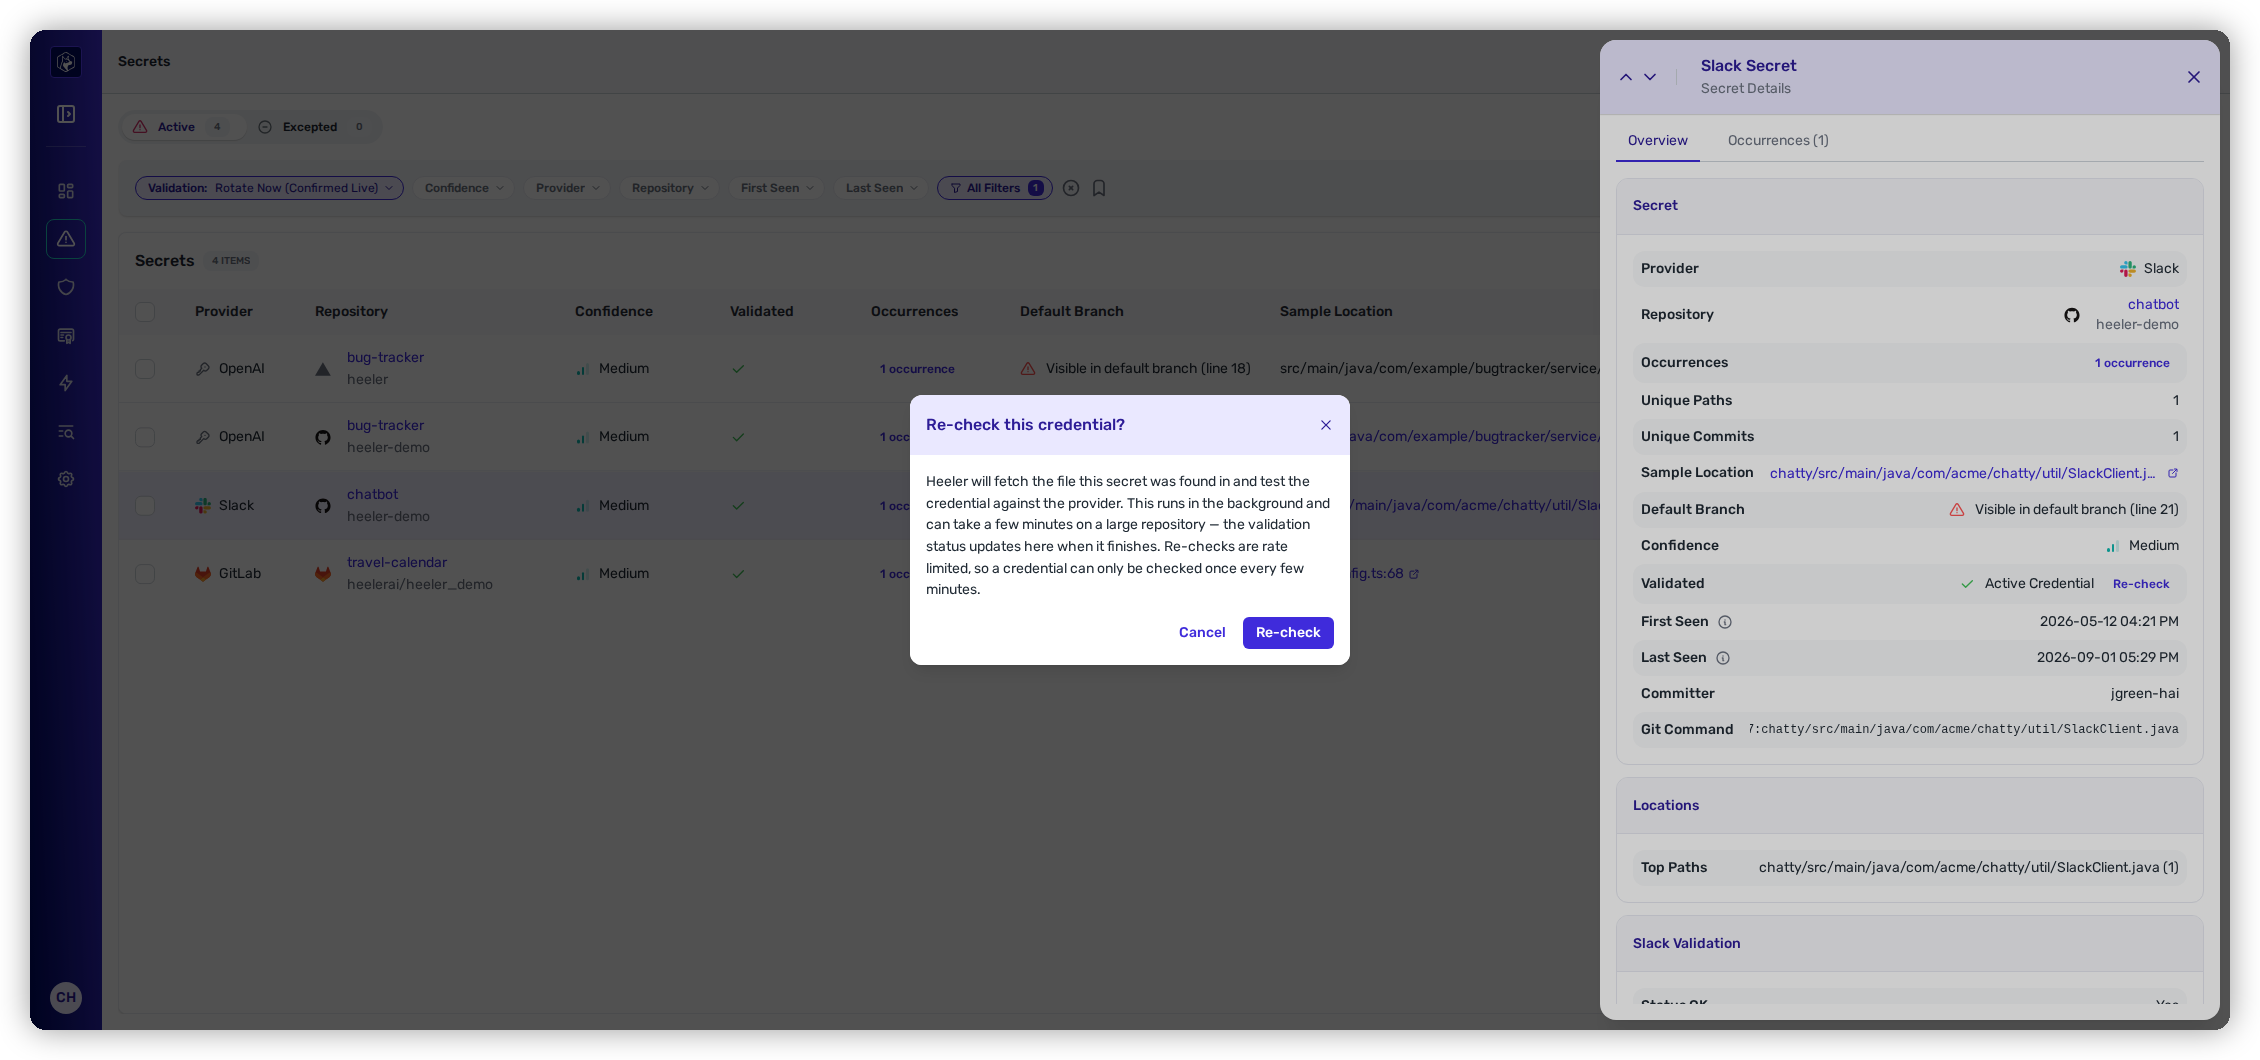
Task: Click Re-check link beside Active Credential
Action: (x=2141, y=584)
